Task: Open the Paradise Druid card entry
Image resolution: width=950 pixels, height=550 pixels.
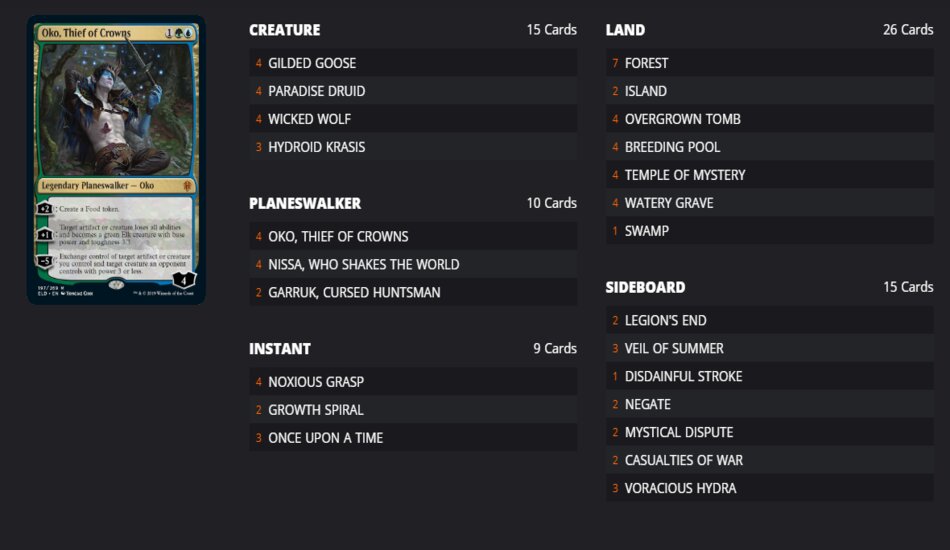Action: (x=413, y=91)
